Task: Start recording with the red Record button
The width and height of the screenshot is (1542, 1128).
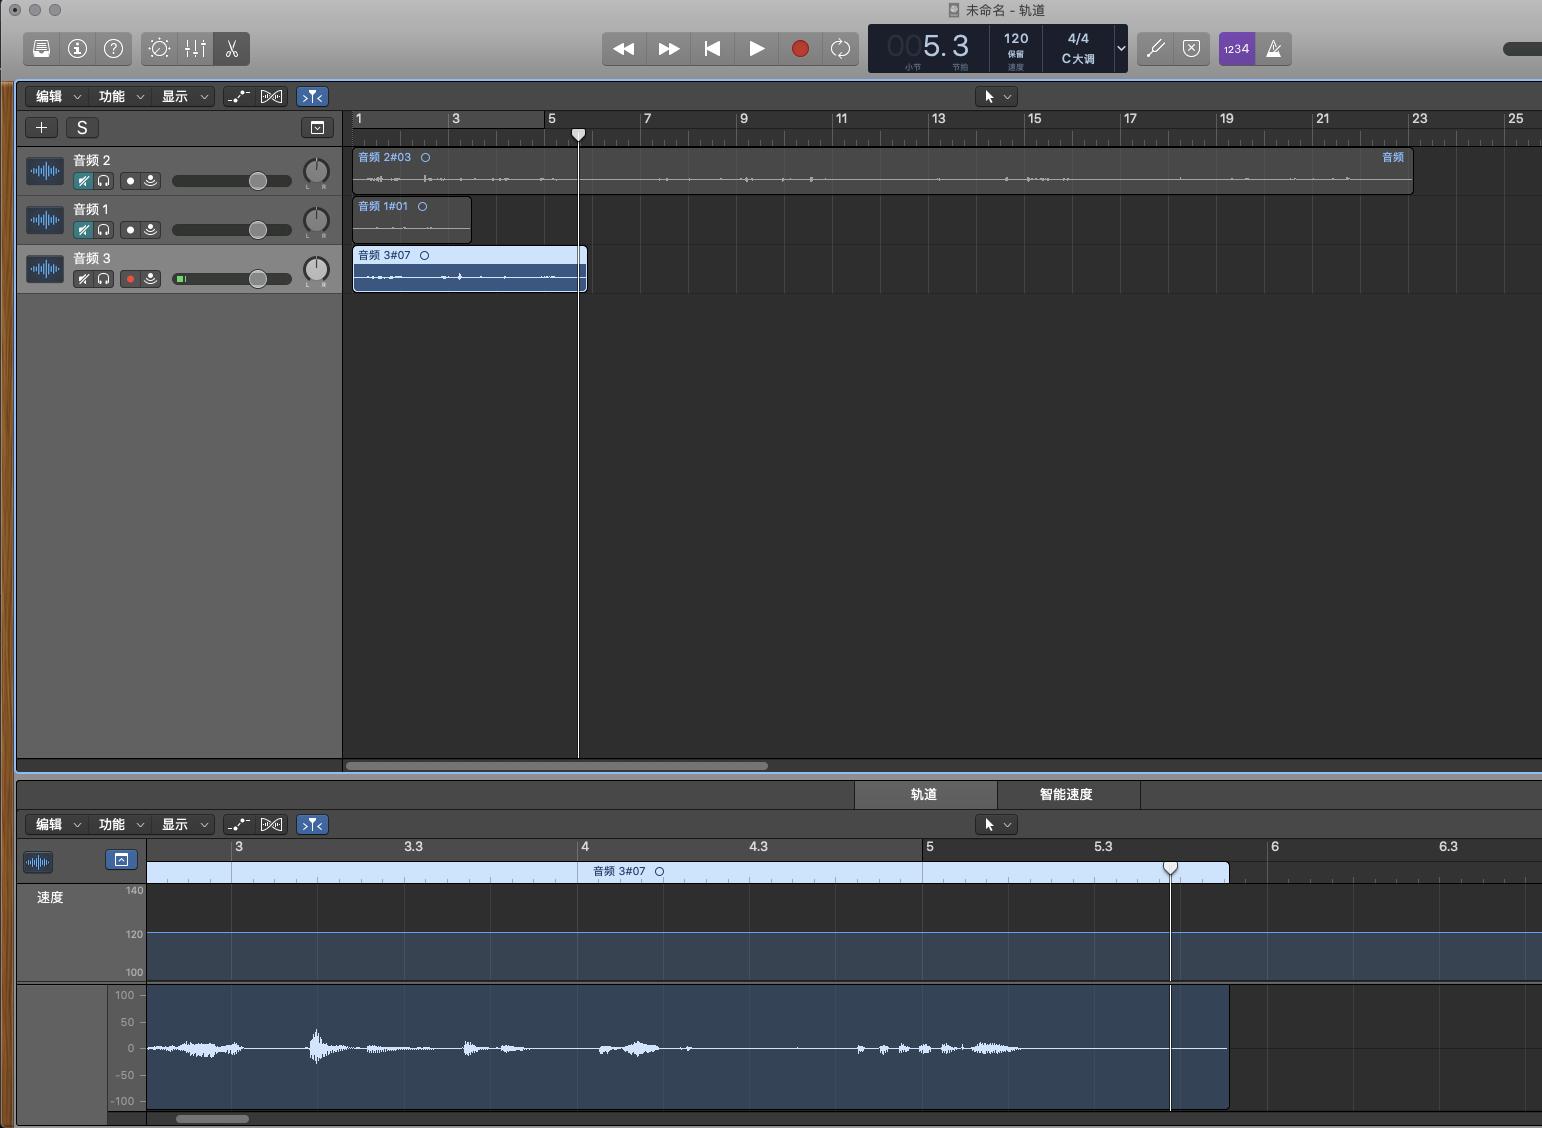Action: click(x=800, y=48)
